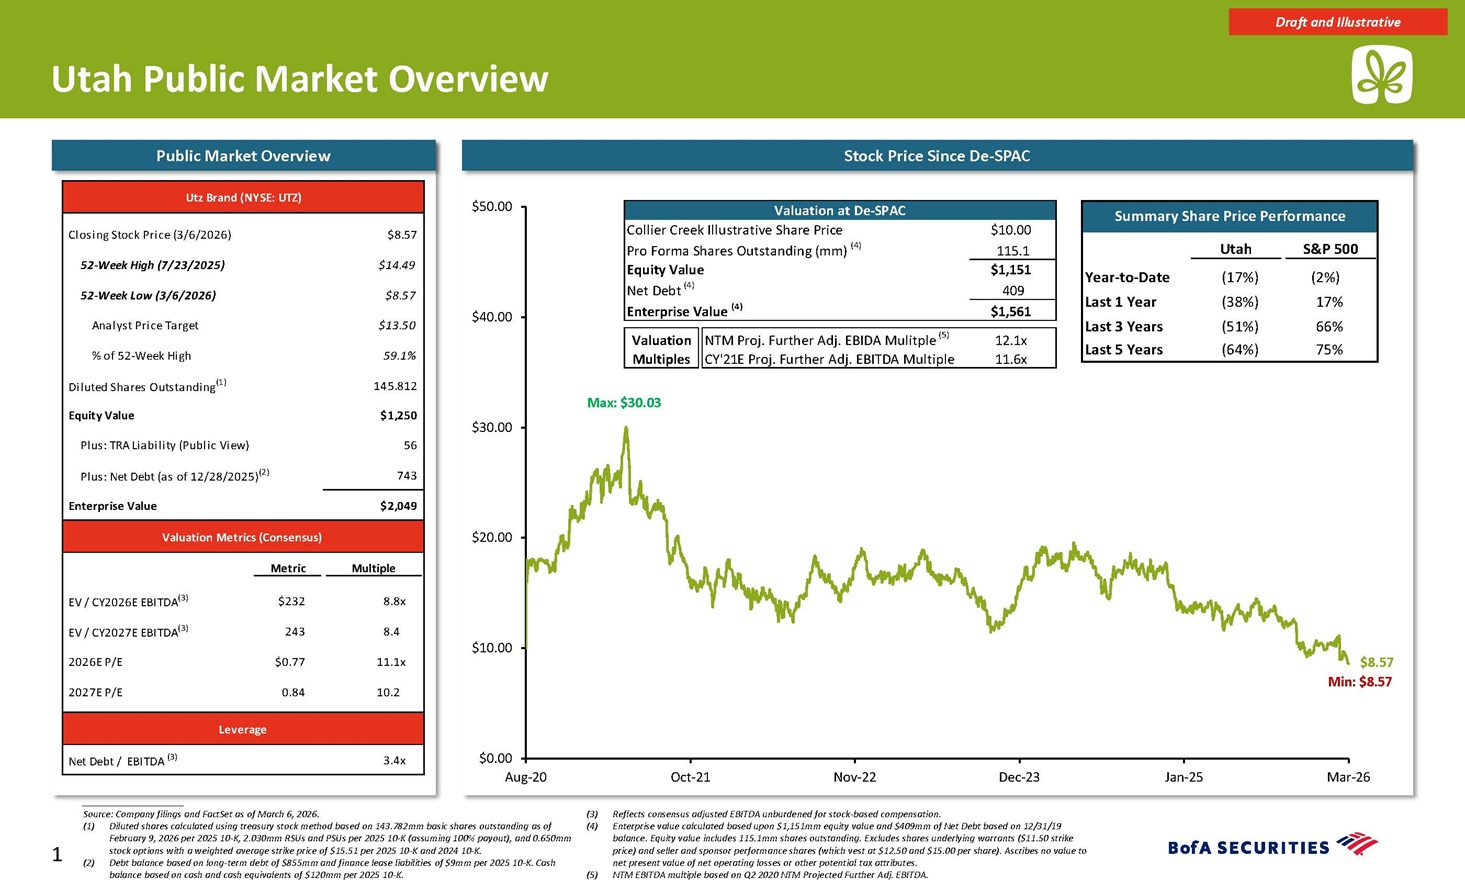Click the red "Min: $8.57" chart label
Viewport: 1465px width, 890px height.
point(1360,682)
